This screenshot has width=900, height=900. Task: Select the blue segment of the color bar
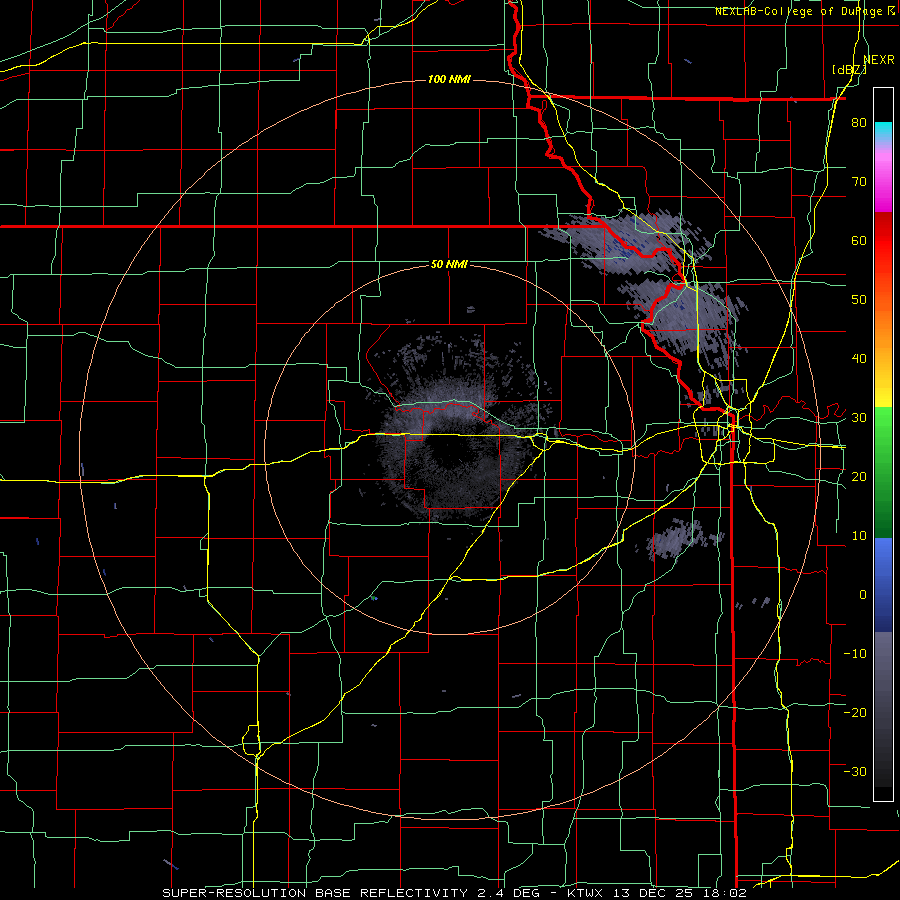[883, 584]
